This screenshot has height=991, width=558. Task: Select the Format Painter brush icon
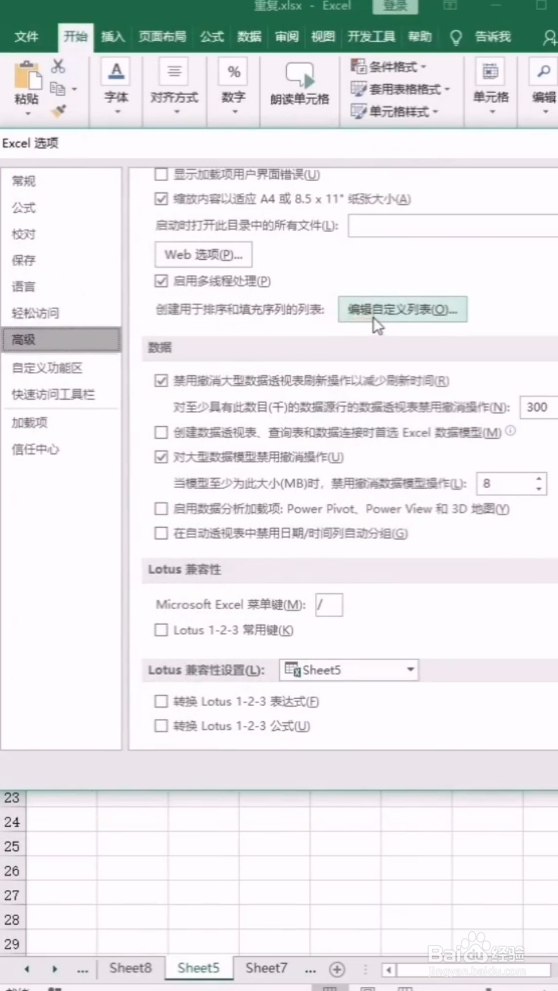pyautogui.click(x=58, y=111)
